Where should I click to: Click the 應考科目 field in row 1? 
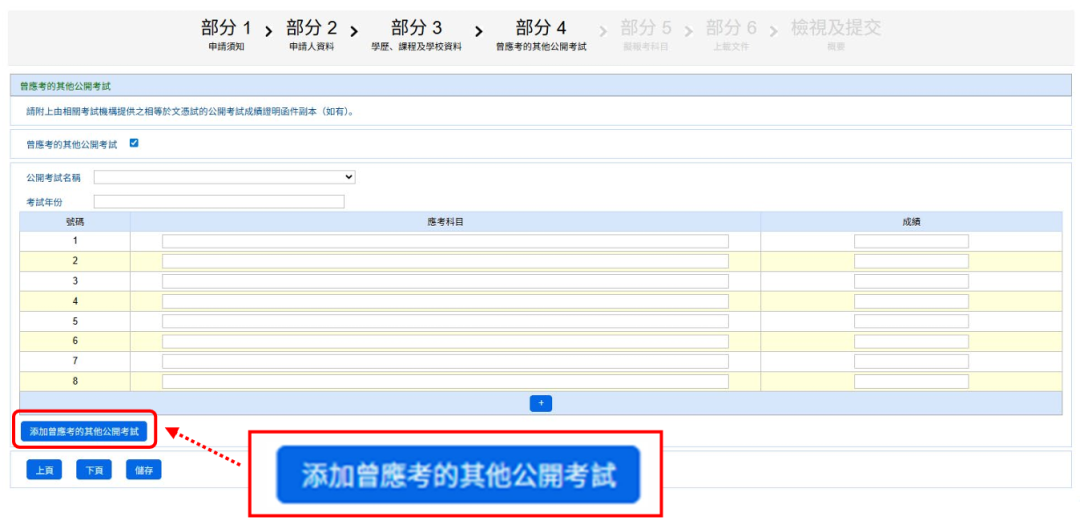pyautogui.click(x=445, y=241)
